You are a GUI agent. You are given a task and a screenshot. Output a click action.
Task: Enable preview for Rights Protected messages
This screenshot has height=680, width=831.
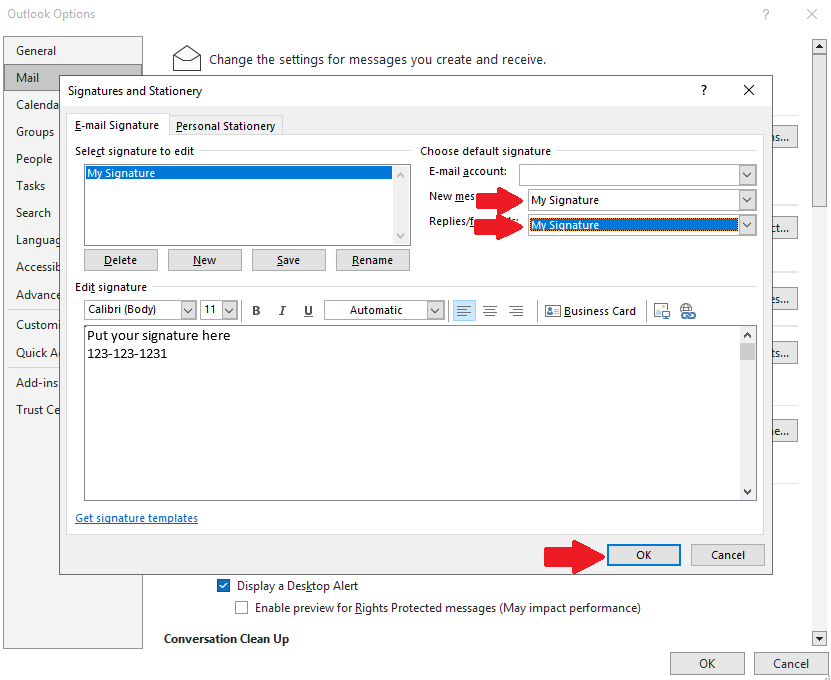241,607
